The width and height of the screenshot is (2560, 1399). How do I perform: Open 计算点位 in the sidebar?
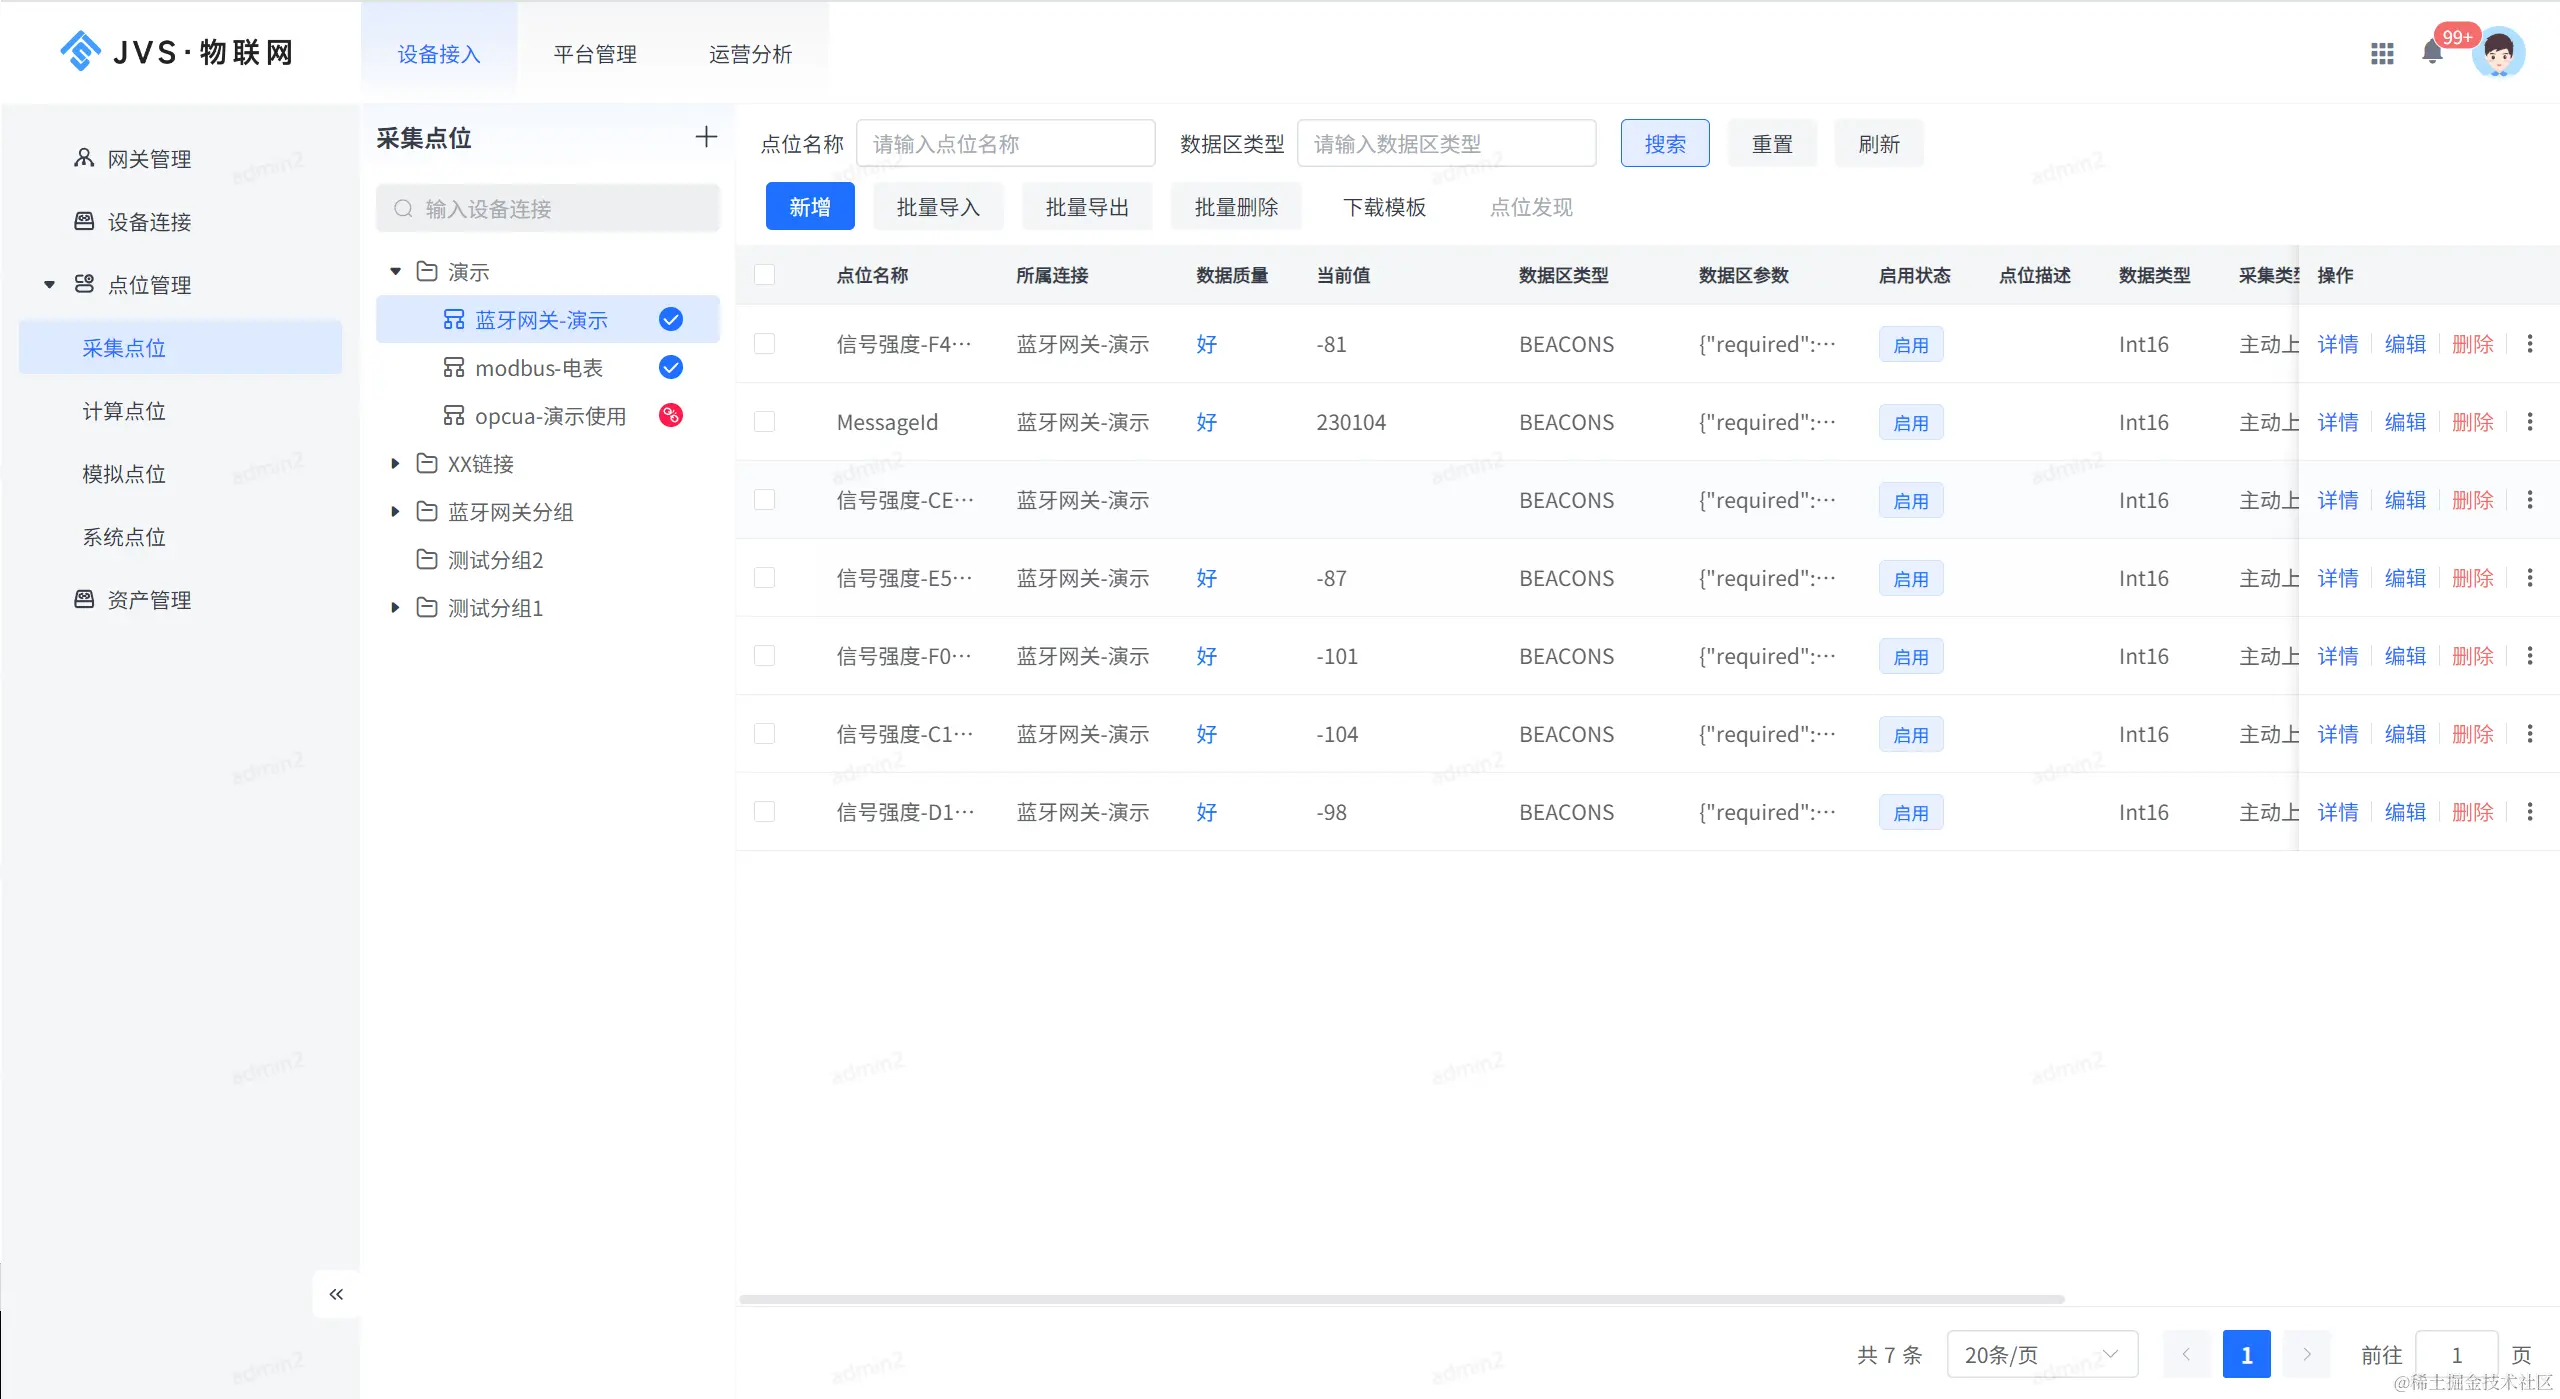[x=124, y=411]
